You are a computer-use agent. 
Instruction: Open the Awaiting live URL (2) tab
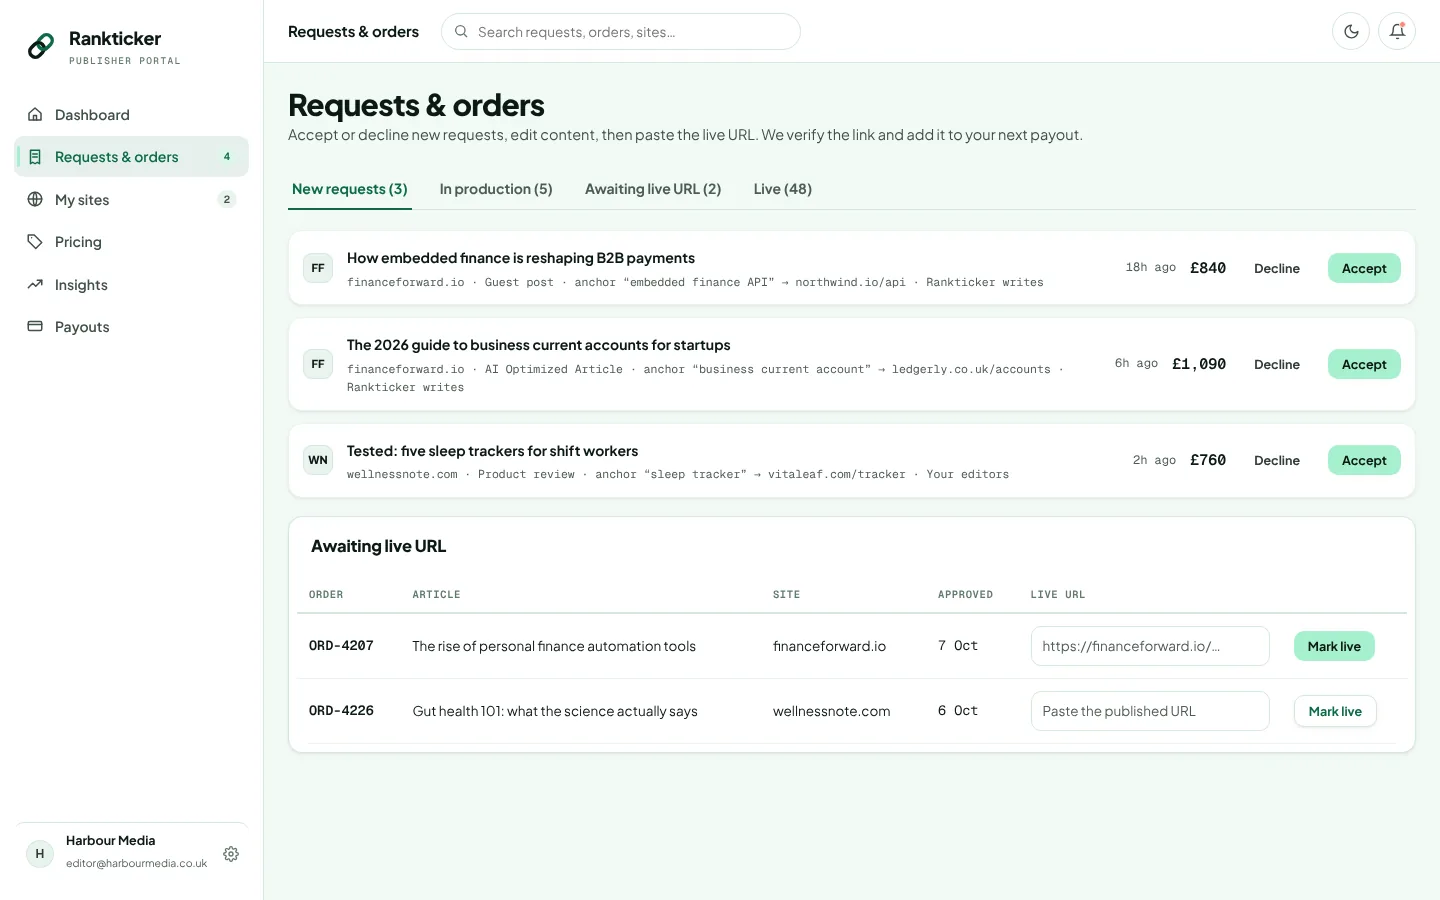[653, 189]
